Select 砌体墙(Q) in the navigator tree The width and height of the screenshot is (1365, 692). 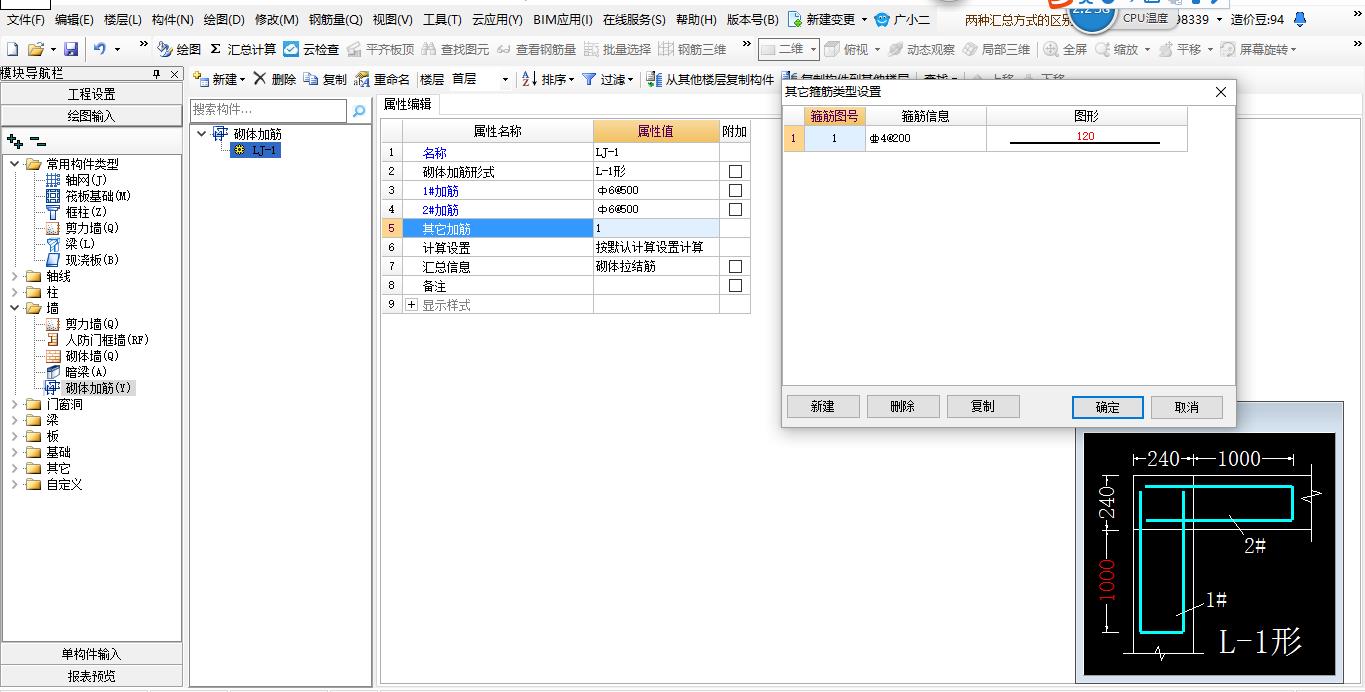point(92,356)
